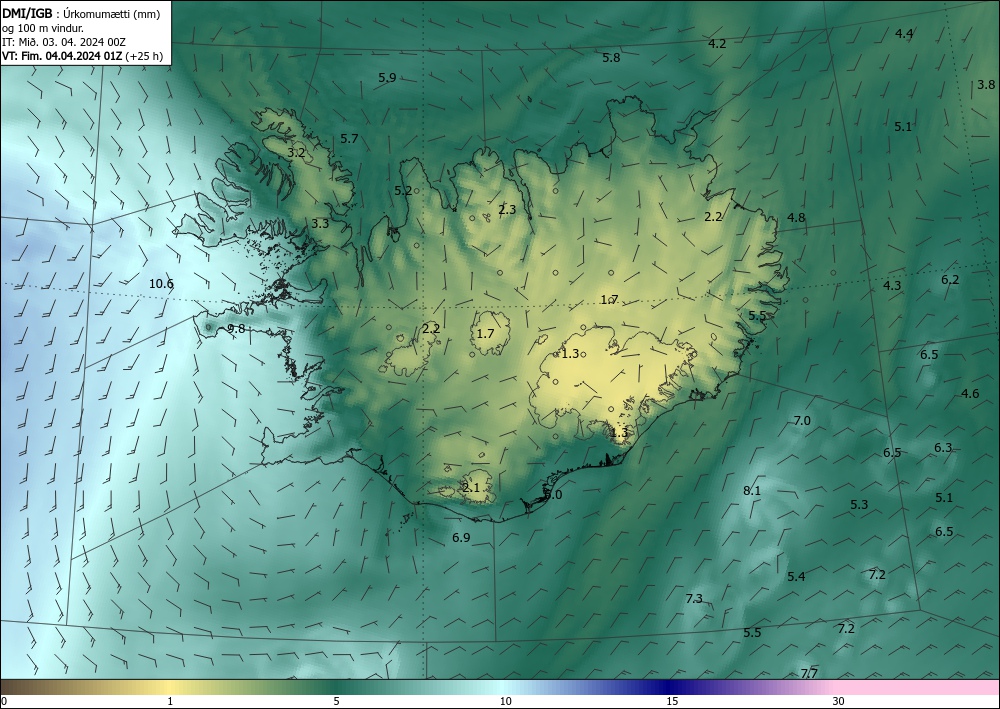The width and height of the screenshot is (1000, 709).
Task: Click the 8.1 value over the ocean
Action: [x=752, y=490]
